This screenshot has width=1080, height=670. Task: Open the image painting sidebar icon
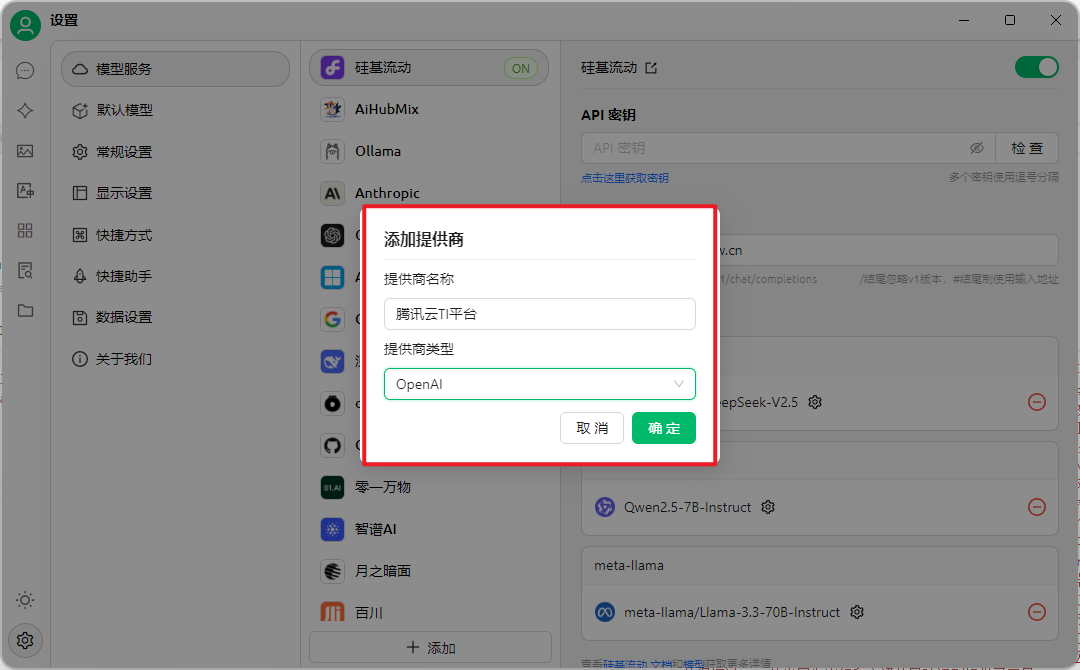tap(25, 151)
